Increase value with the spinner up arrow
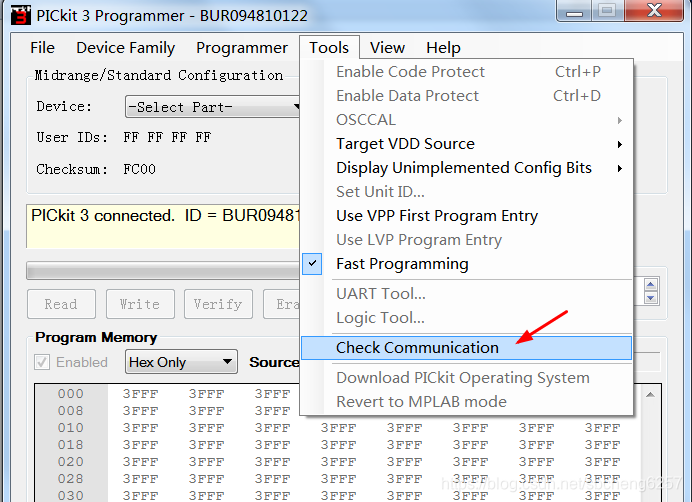 coord(651,285)
